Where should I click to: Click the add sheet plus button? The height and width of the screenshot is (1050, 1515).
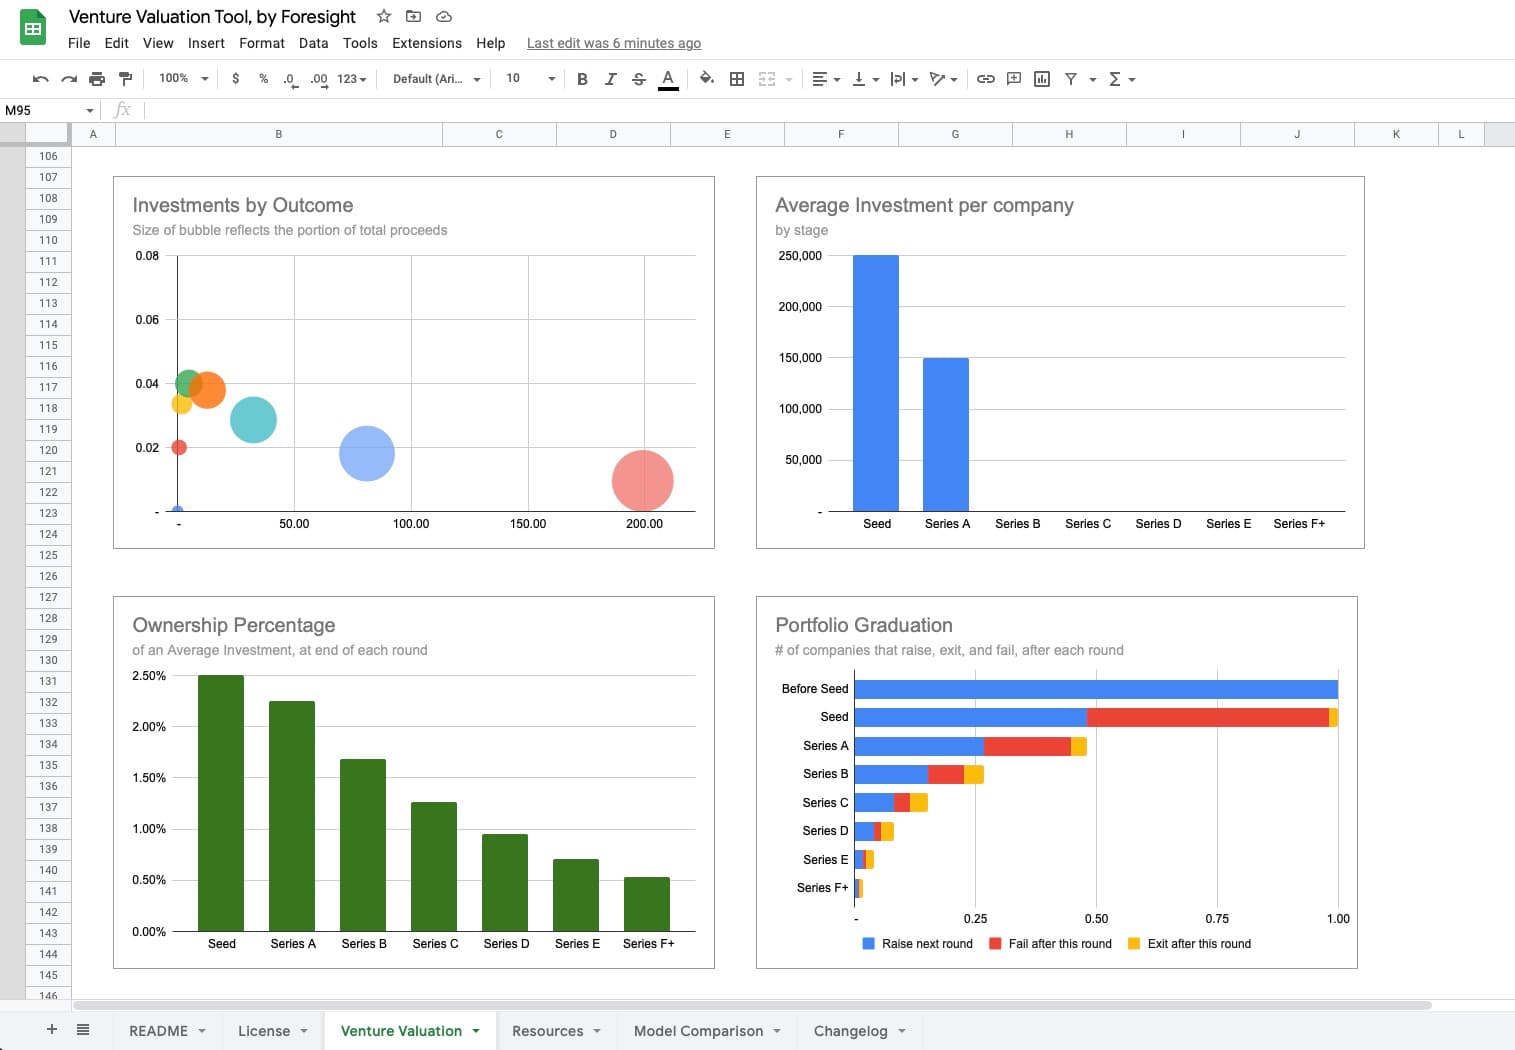coord(52,1029)
